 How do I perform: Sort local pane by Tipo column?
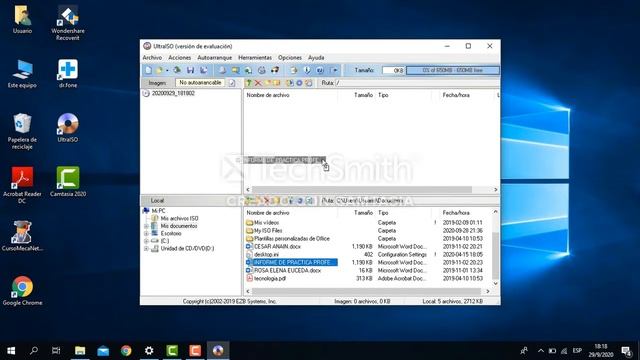point(403,213)
